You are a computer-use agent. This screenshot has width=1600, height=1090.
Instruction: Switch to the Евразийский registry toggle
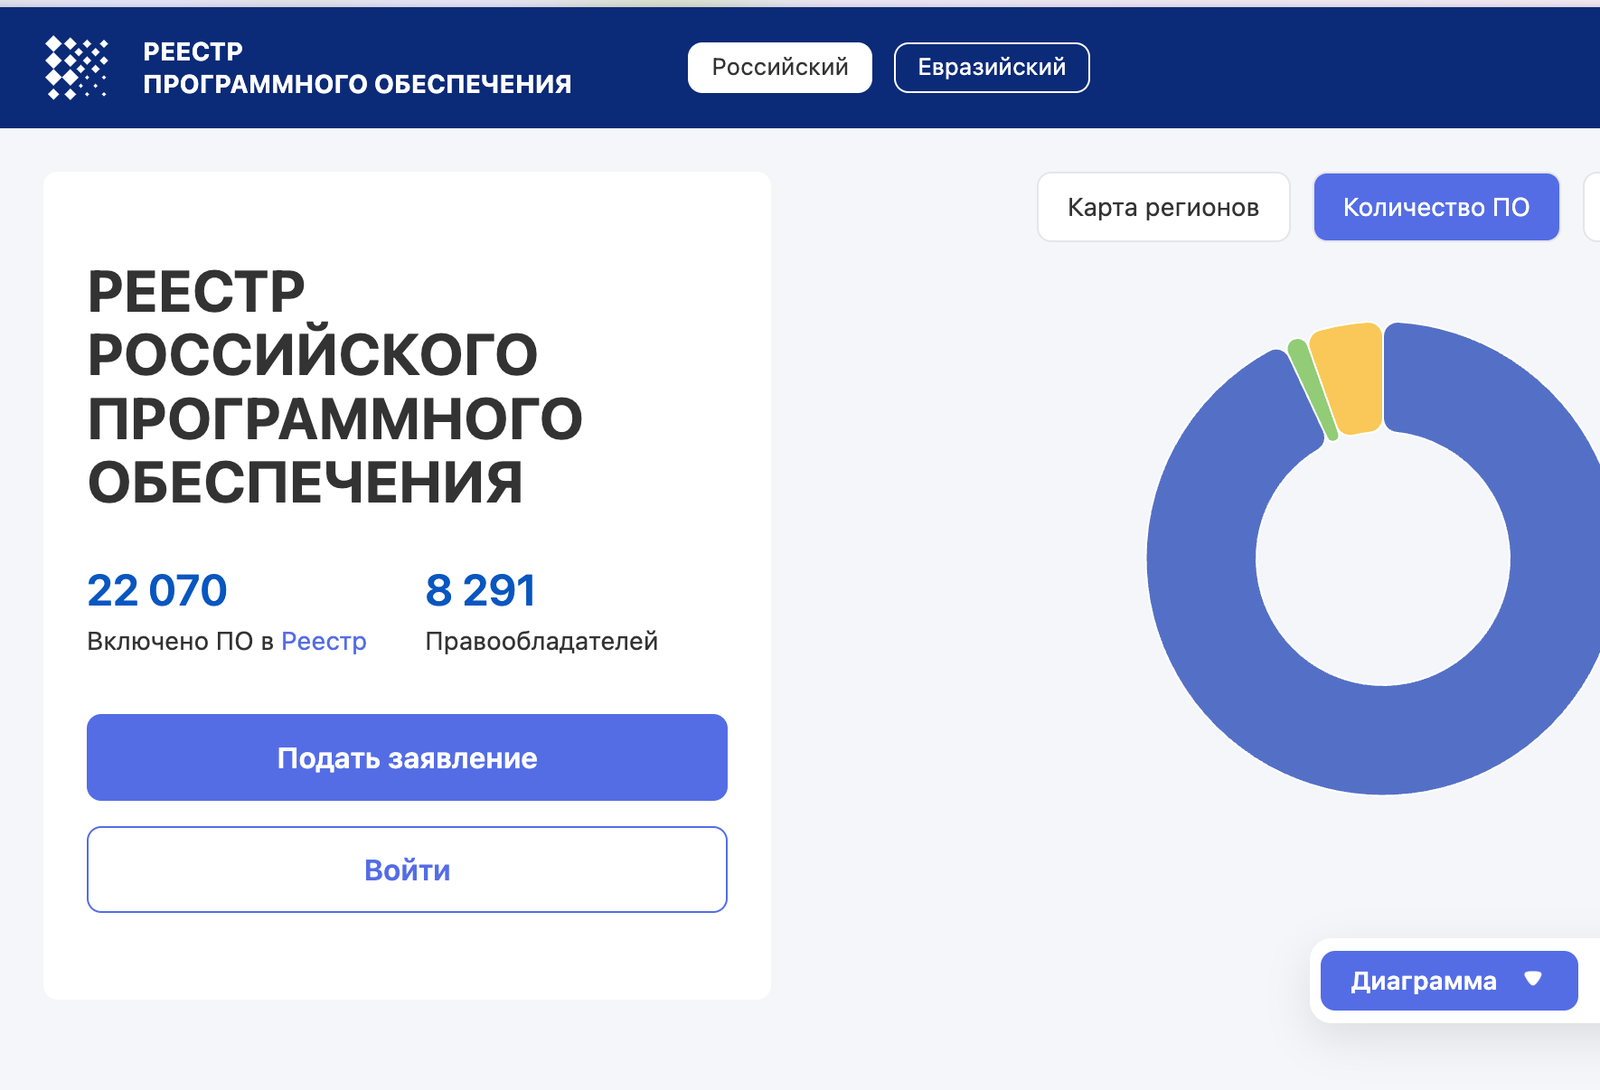991,68
